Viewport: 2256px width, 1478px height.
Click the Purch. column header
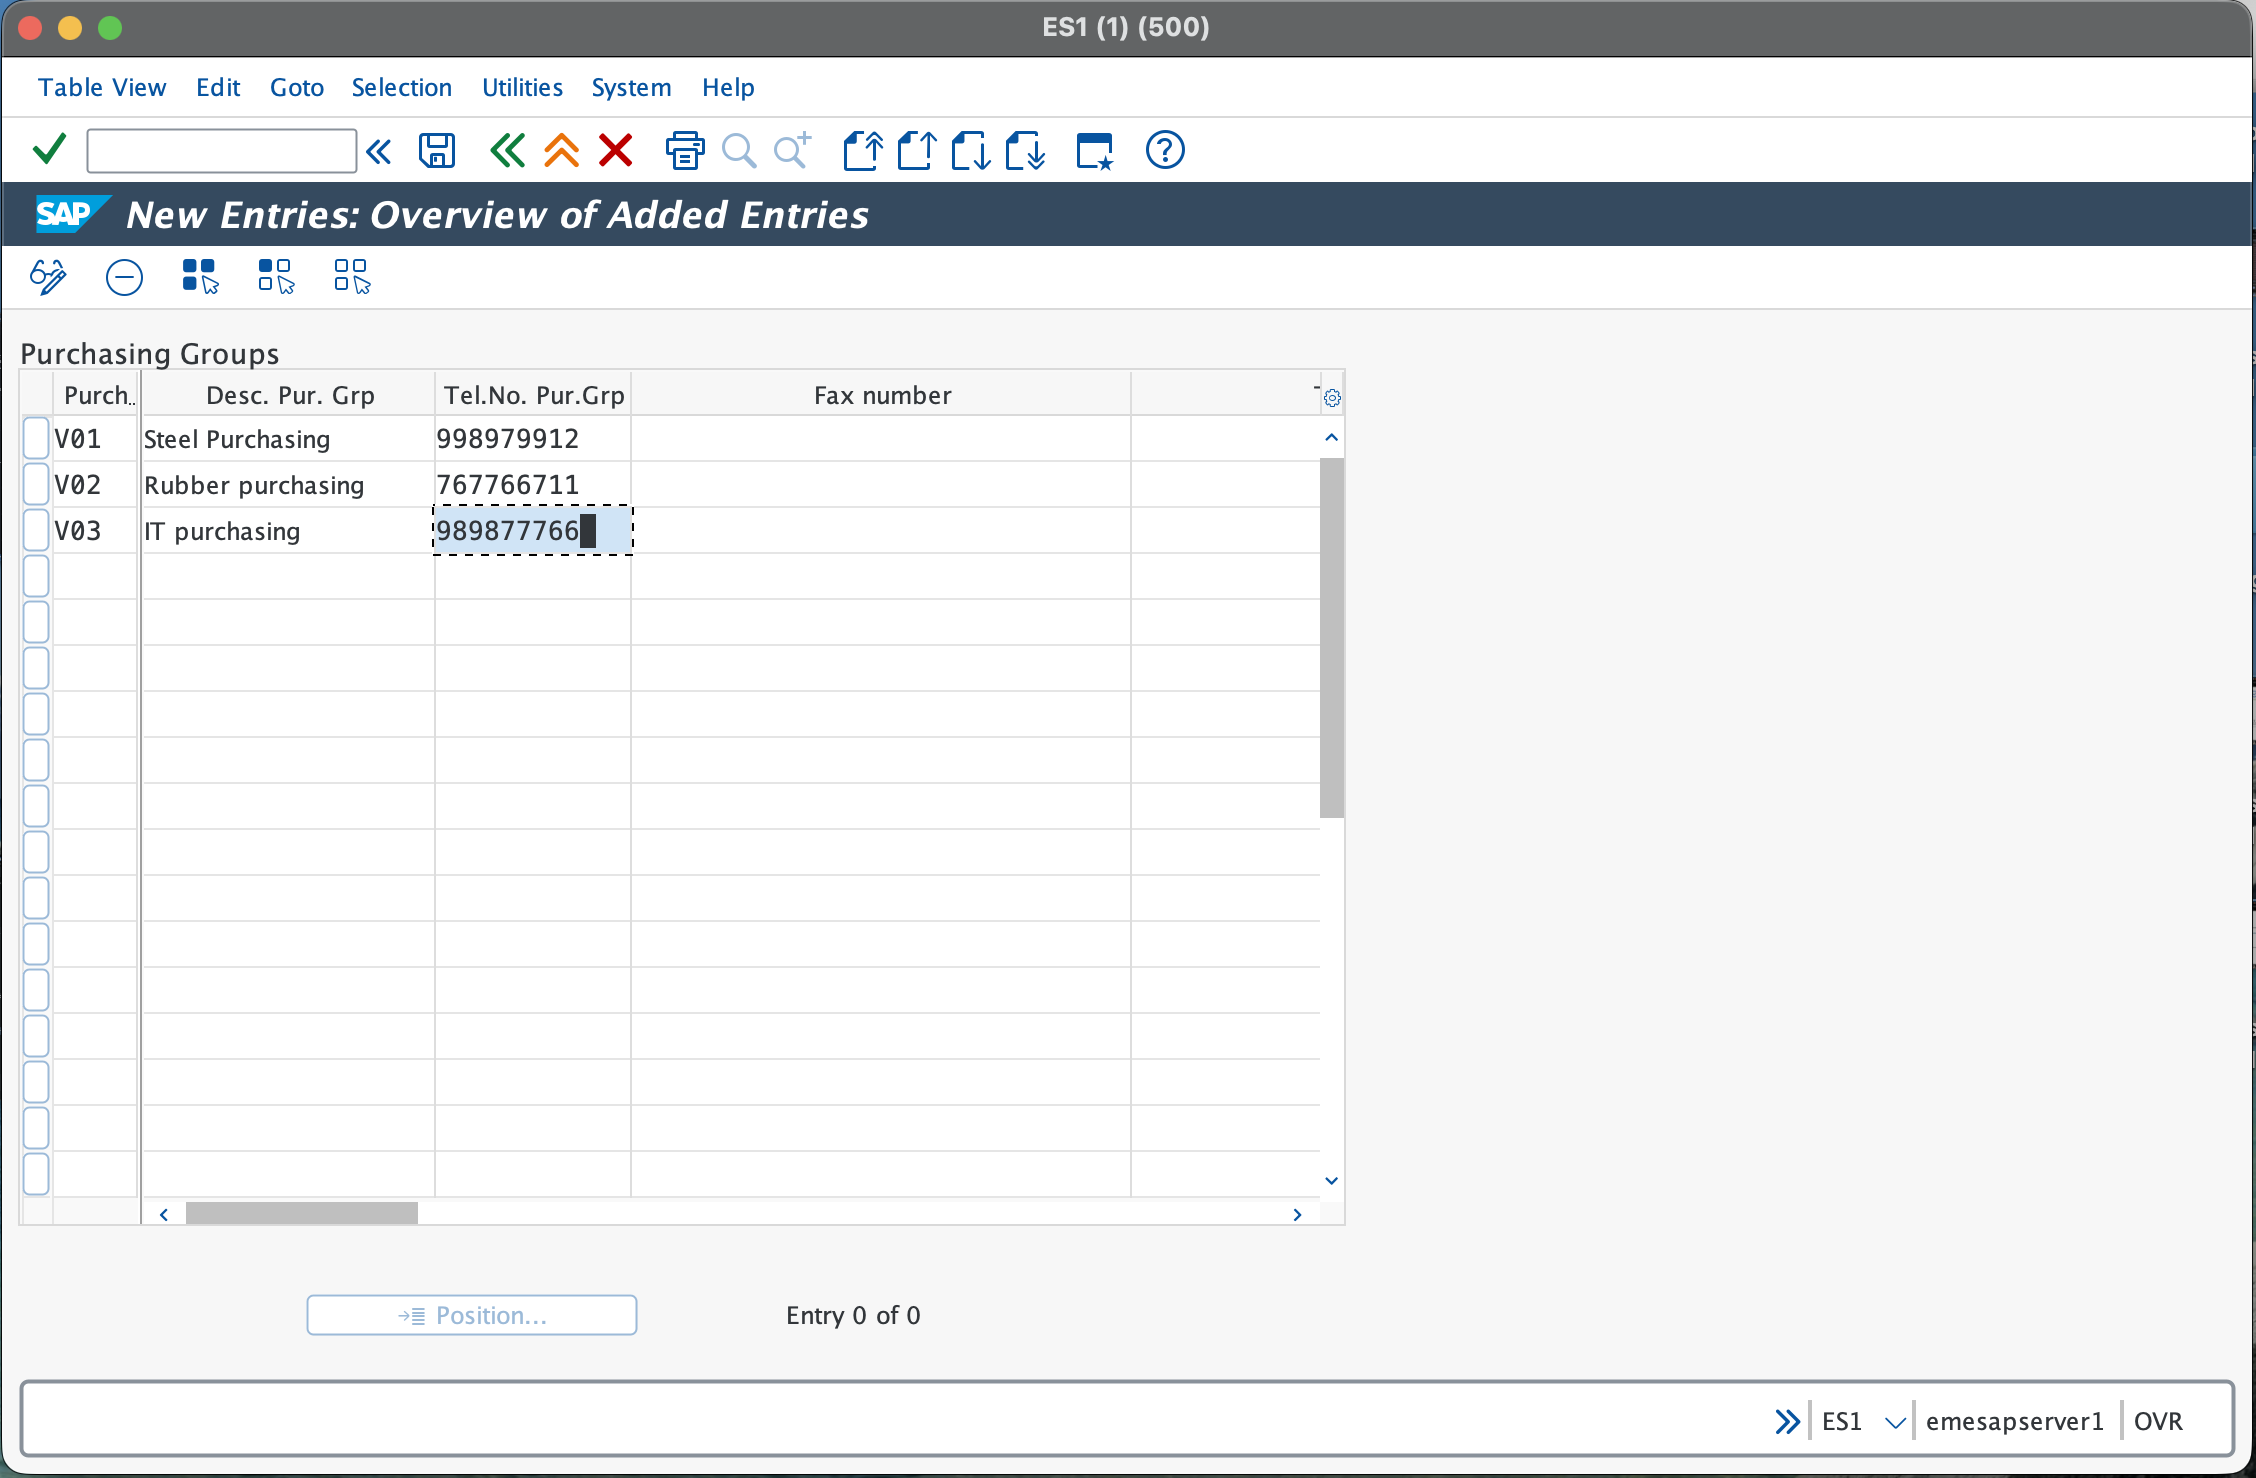[x=96, y=395]
